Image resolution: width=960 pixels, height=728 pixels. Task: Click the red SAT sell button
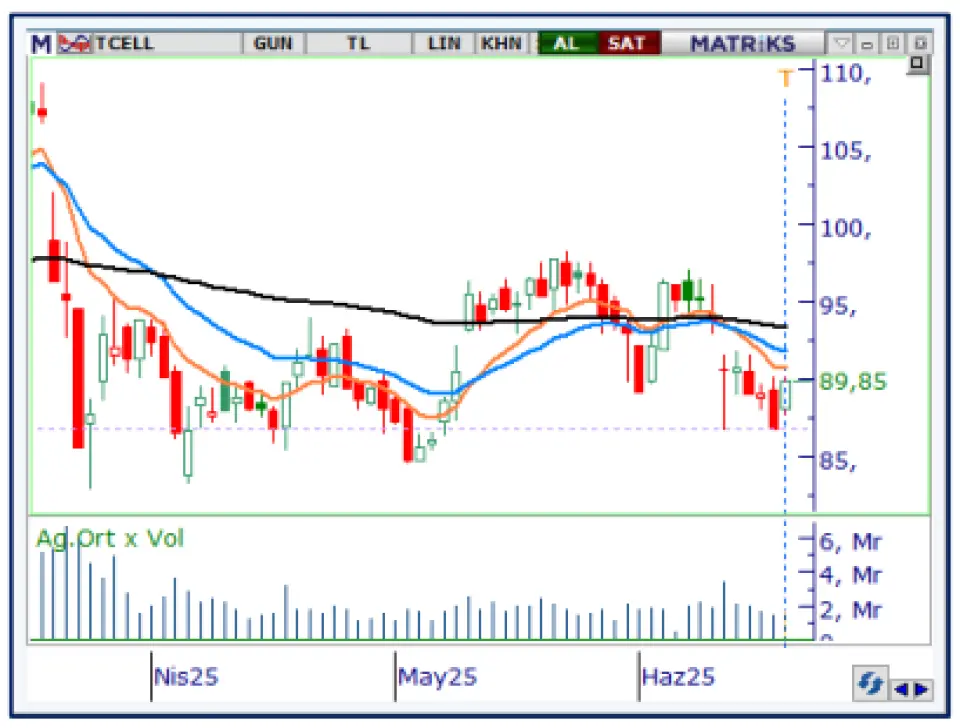point(628,43)
